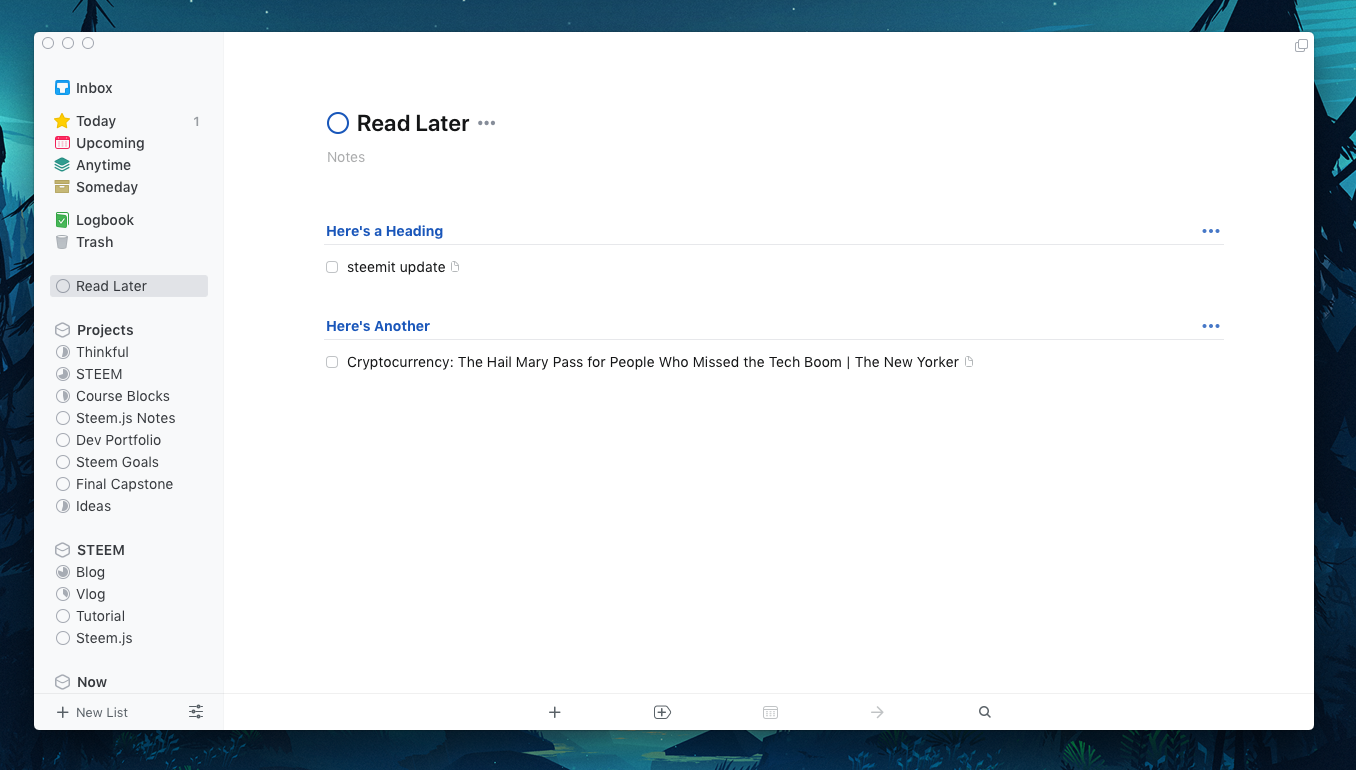Image resolution: width=1356 pixels, height=770 pixels.
Task: Click the Thinkful project progress circle
Action: pos(63,352)
